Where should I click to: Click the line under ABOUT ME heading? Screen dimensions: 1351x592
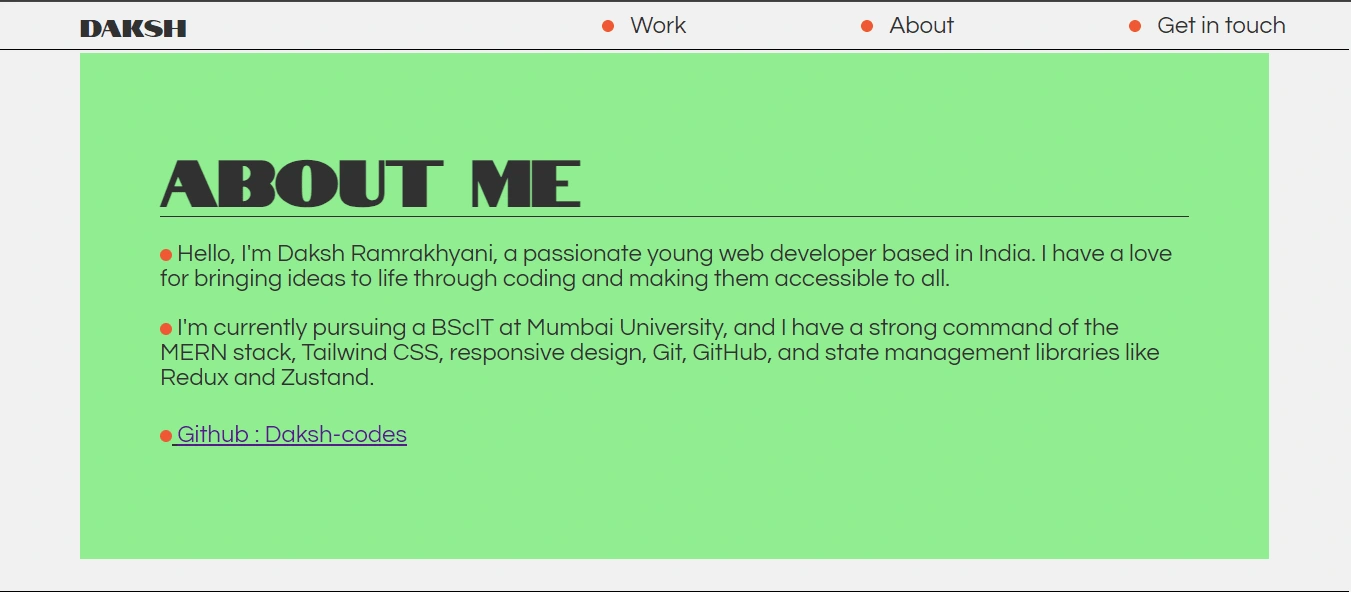click(x=674, y=216)
